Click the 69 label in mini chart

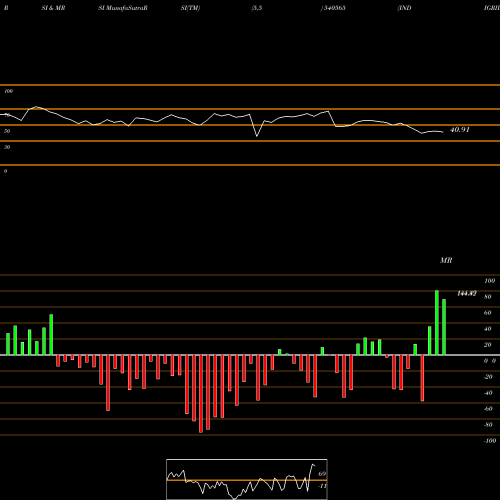[322, 474]
